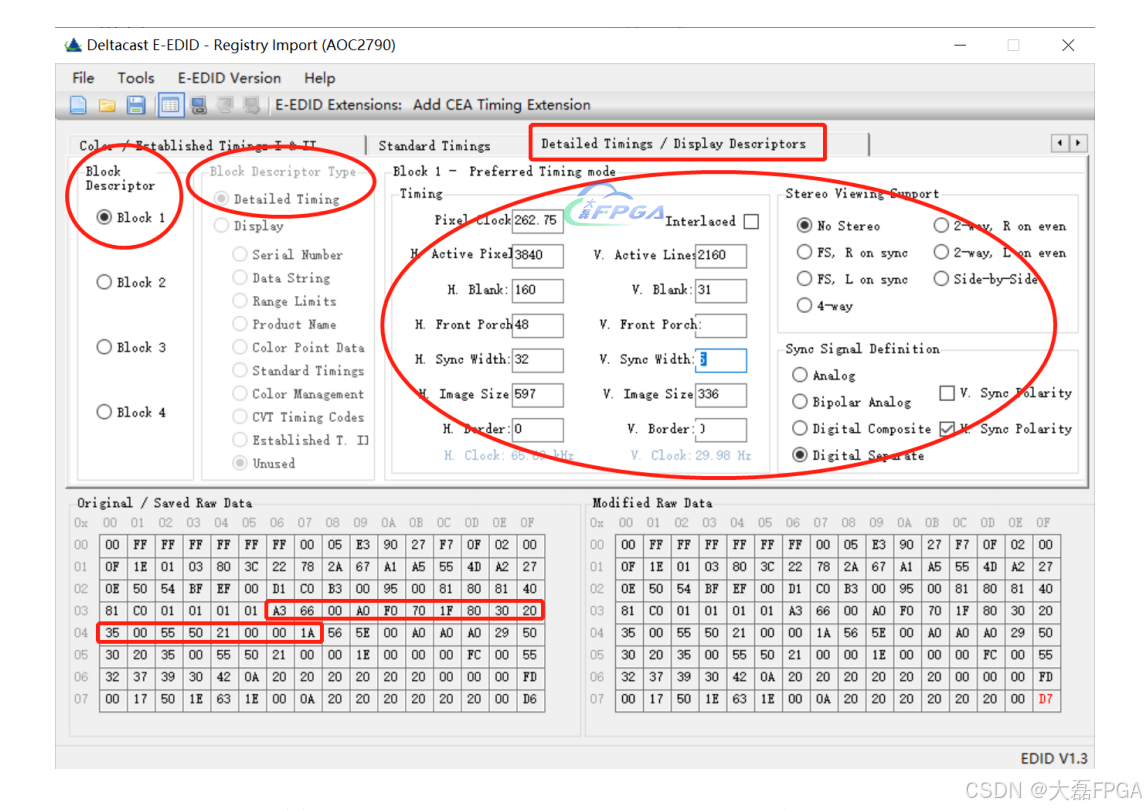Toggle the Interlaced checkbox
1146x810 pixels.
(751, 221)
